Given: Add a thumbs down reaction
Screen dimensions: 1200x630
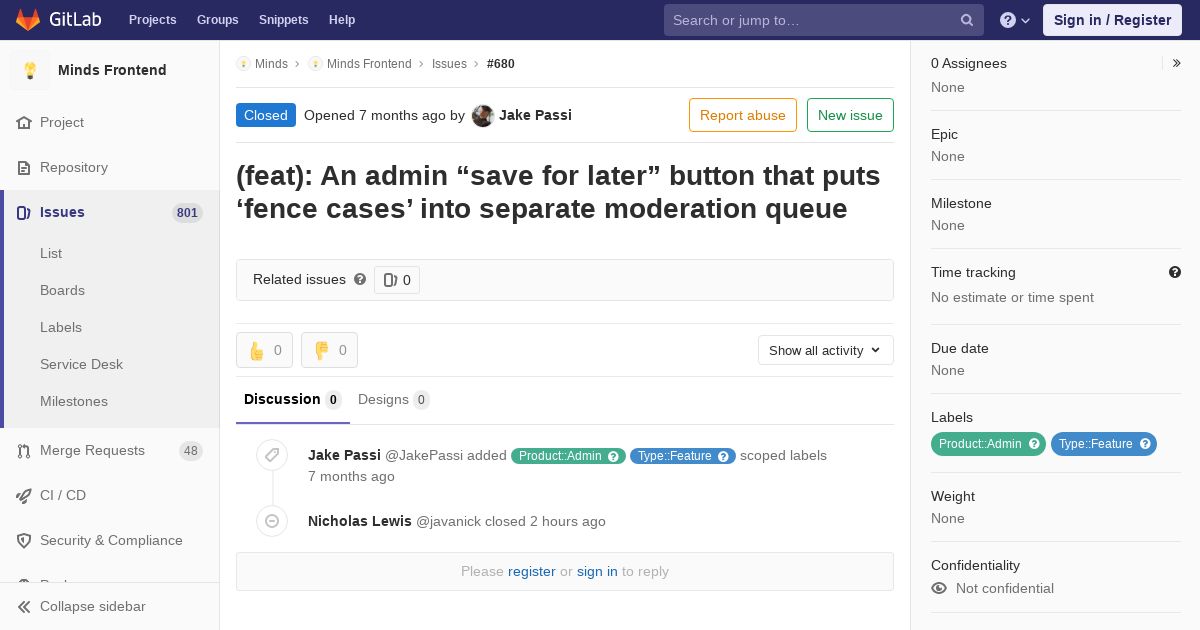Looking at the screenshot, I should coord(329,350).
